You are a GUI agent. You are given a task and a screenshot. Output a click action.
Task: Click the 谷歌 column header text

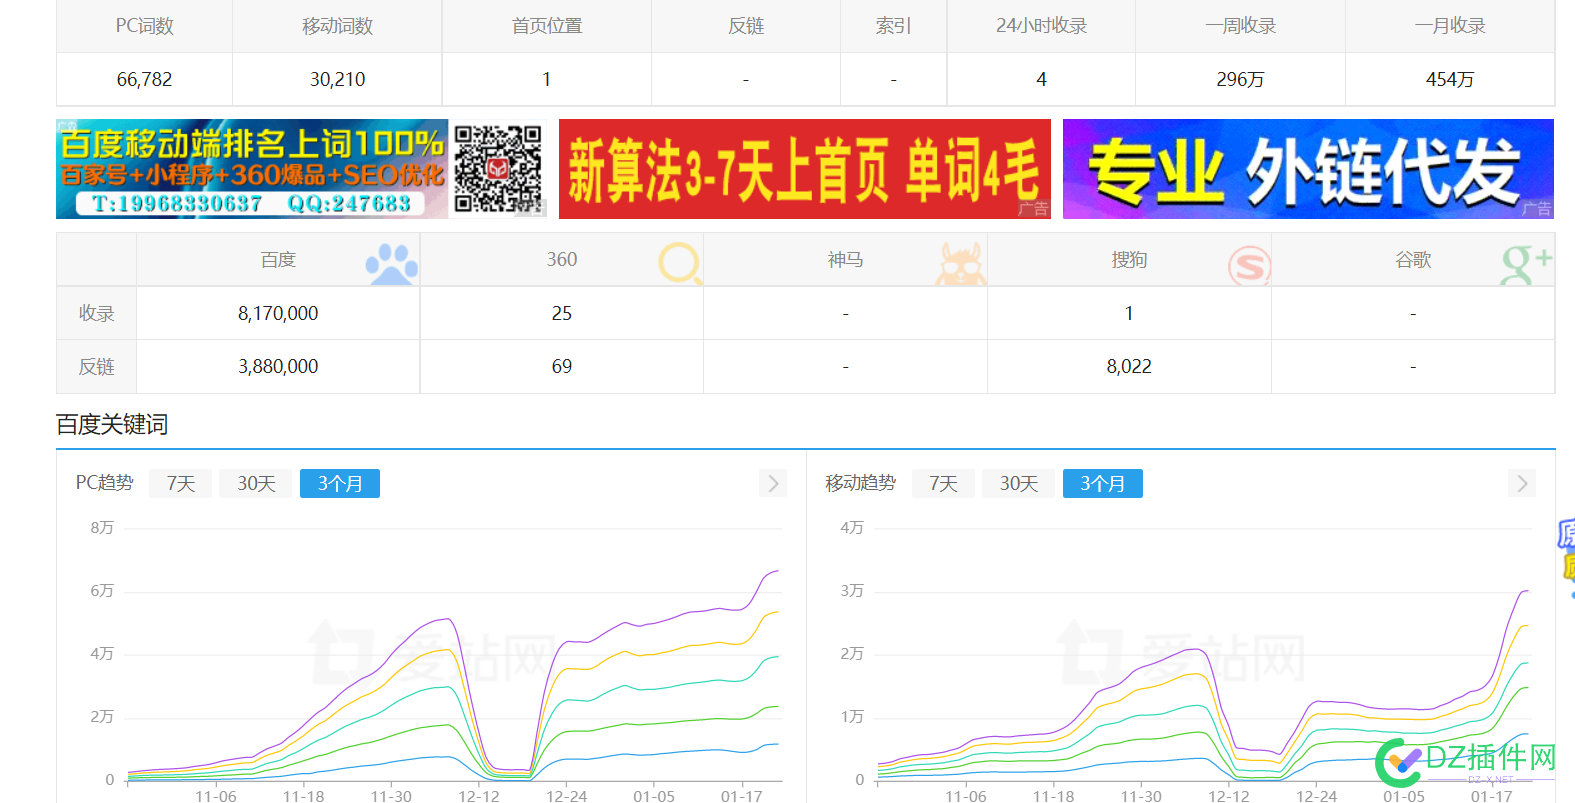click(1413, 260)
